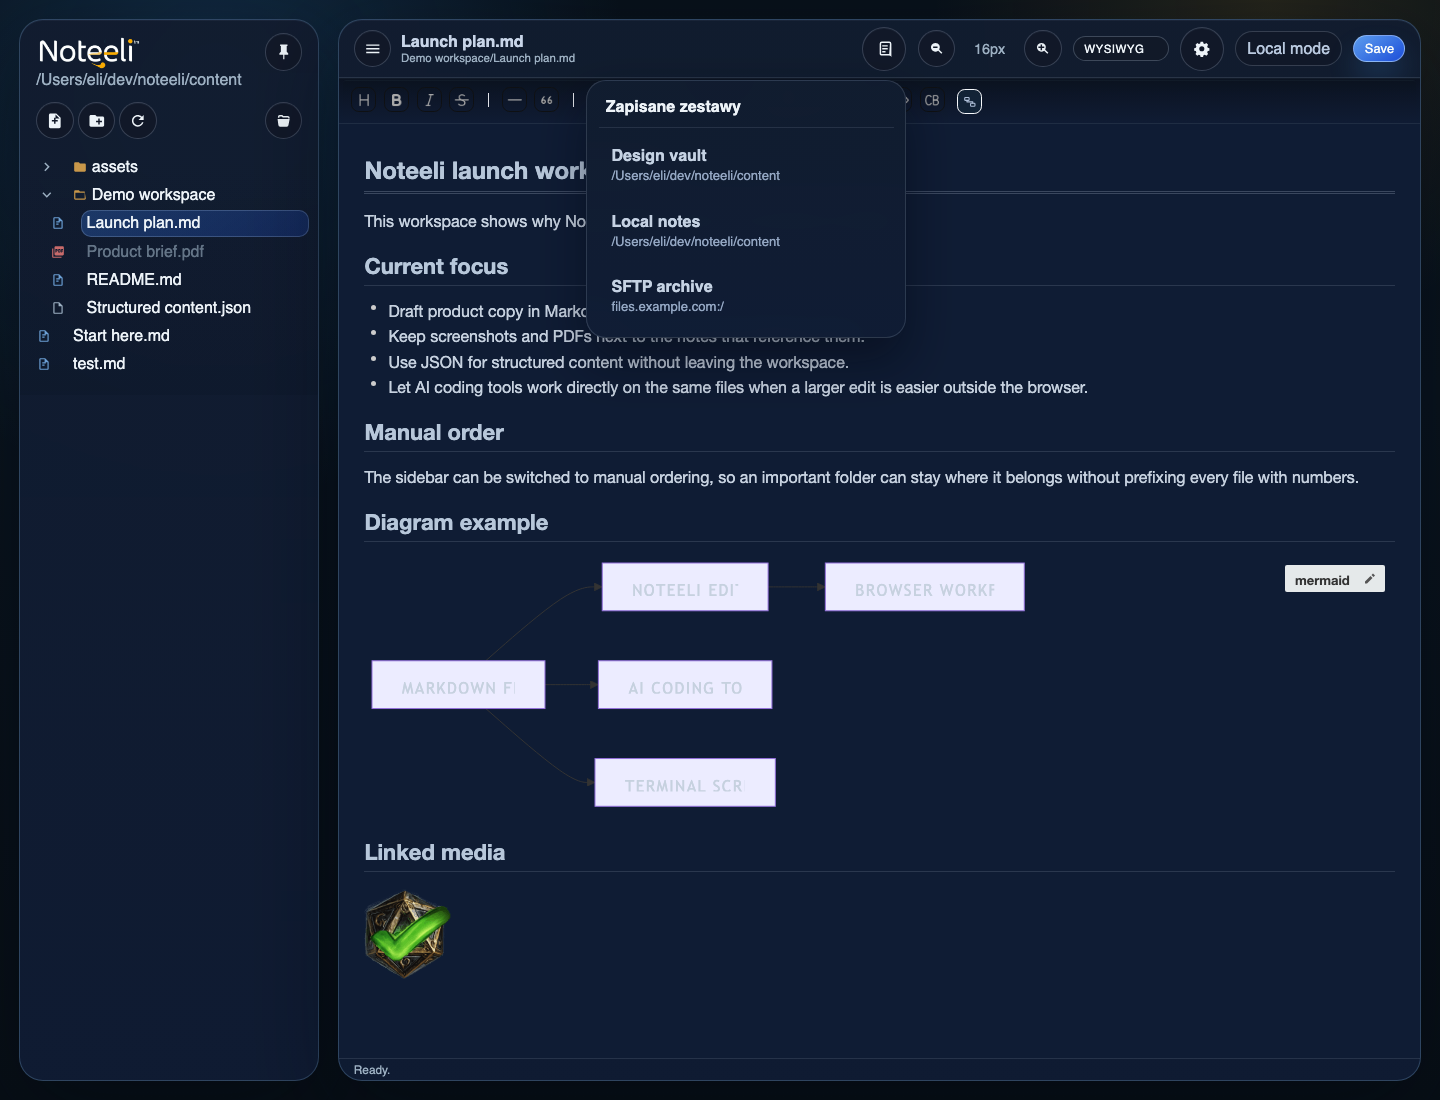The height and width of the screenshot is (1100, 1440).
Task: Open settings with the gear icon
Action: click(1201, 48)
